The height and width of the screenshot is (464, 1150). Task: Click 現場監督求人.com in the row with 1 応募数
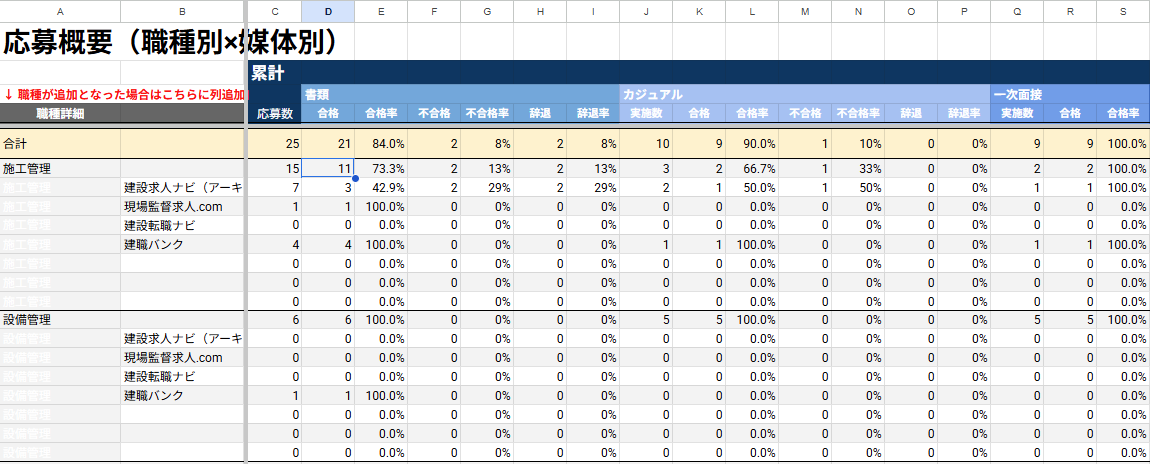pos(182,207)
